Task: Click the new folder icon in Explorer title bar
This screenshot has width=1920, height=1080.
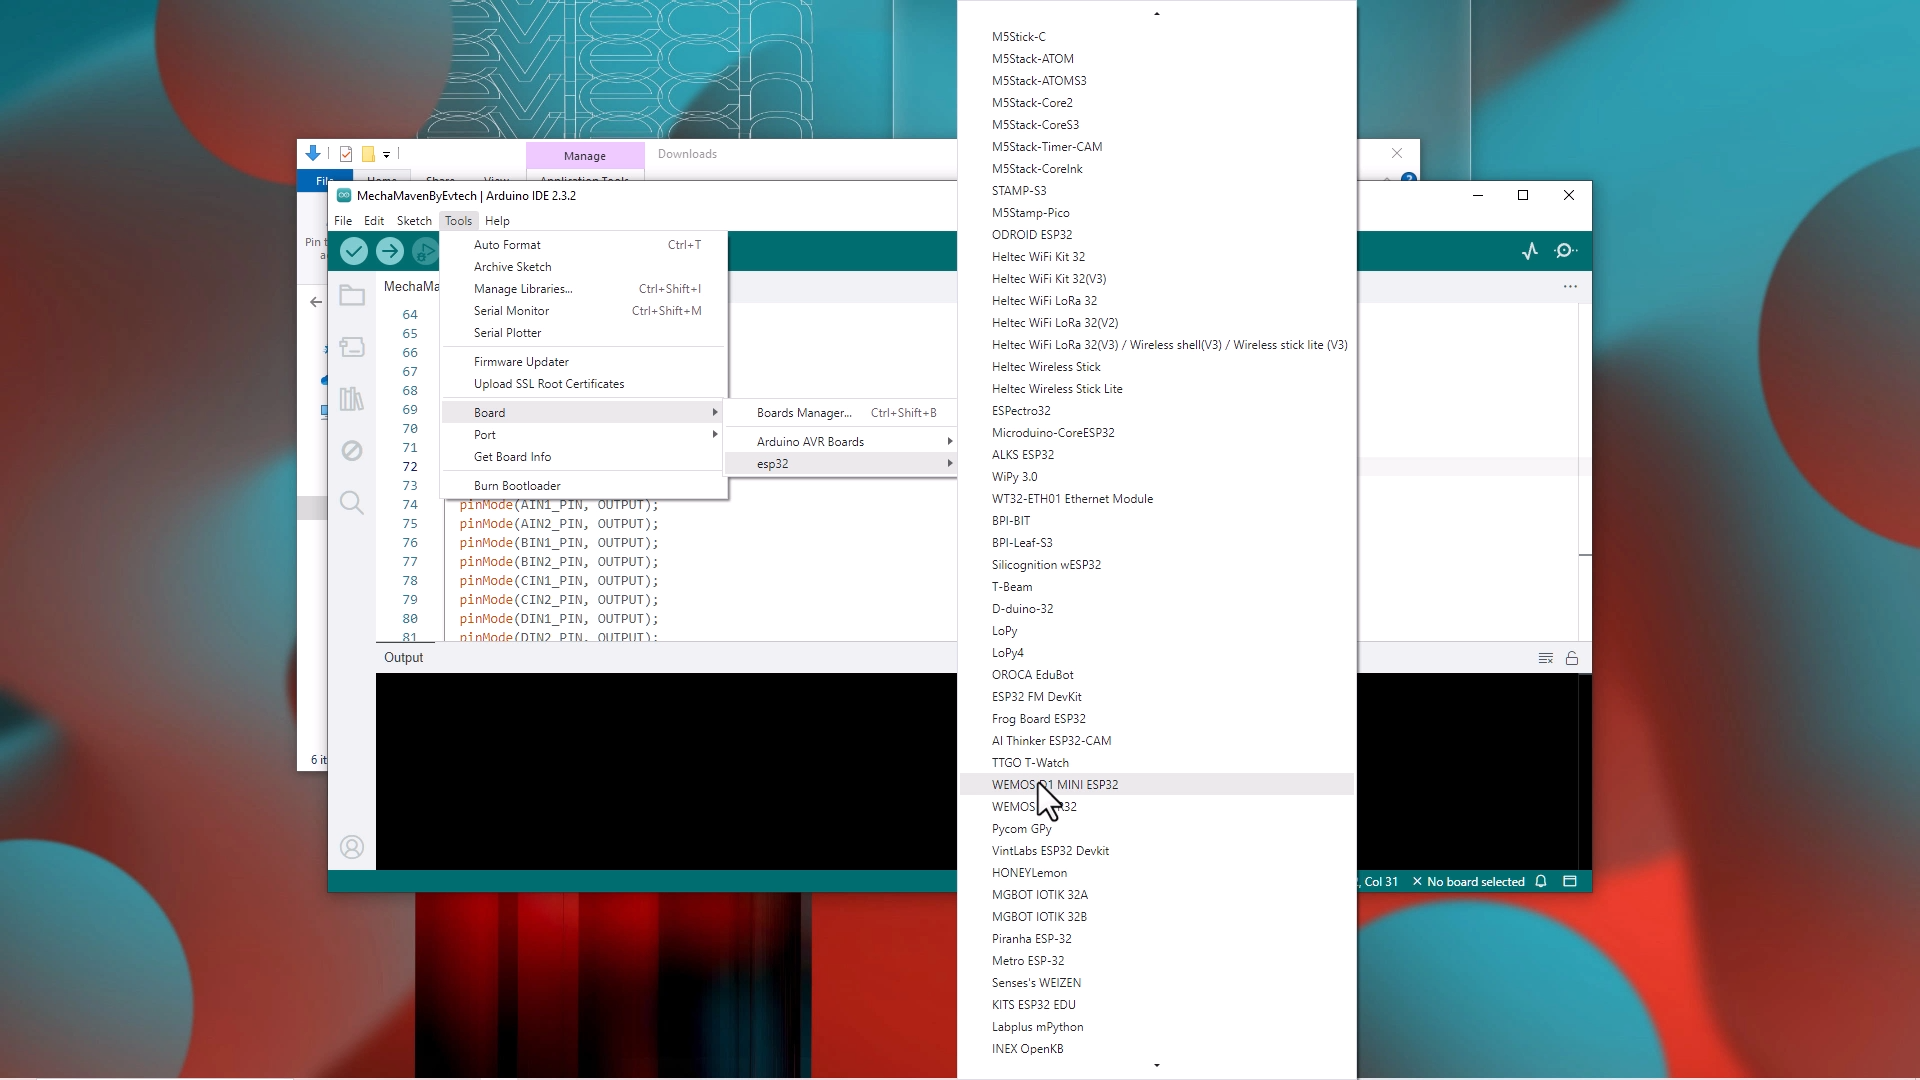Action: [368, 154]
